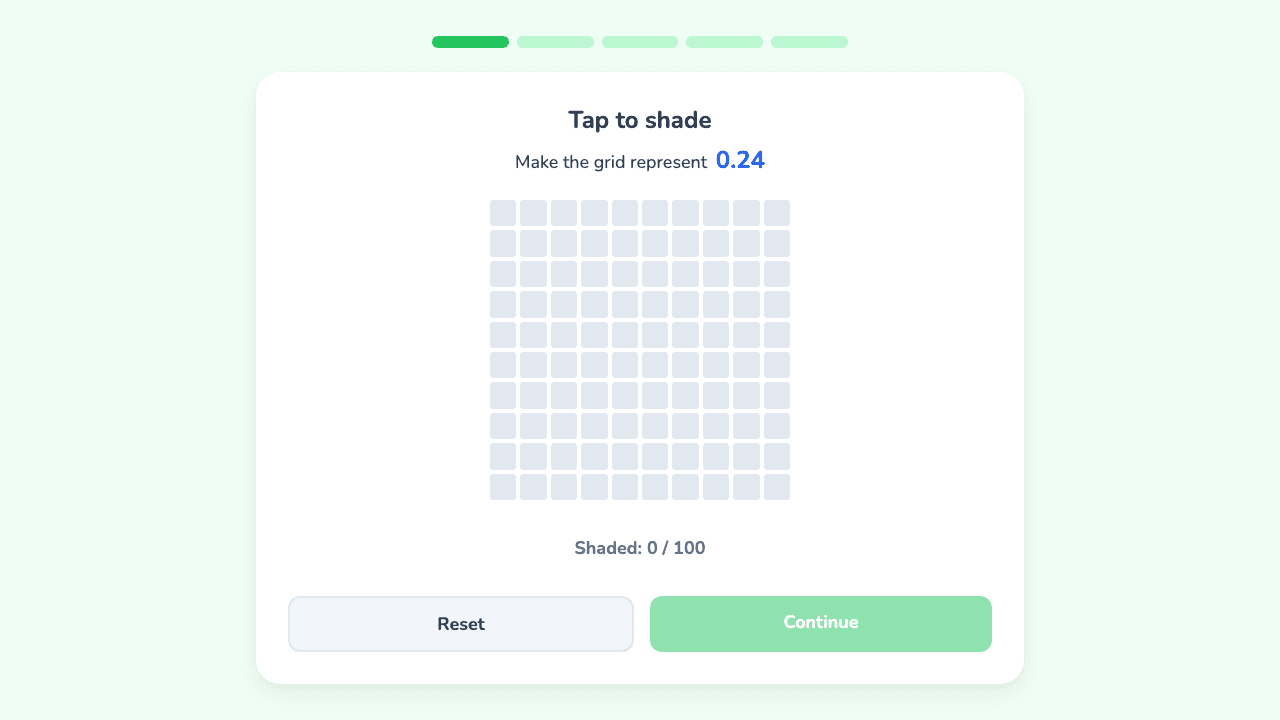Select the first green progress segment
1280x720 pixels.
coord(470,42)
